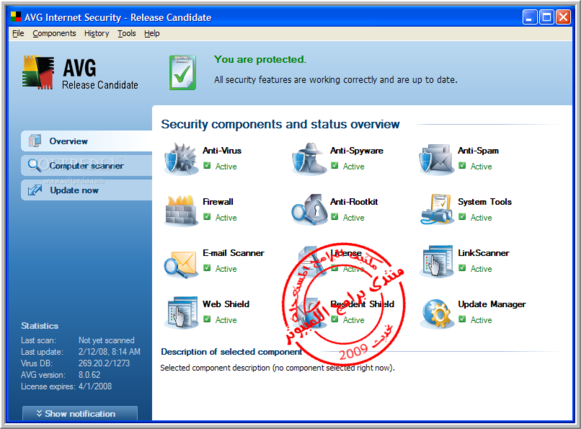Click Firewall green Active status check
This screenshot has height=429, width=581.
tap(207, 217)
